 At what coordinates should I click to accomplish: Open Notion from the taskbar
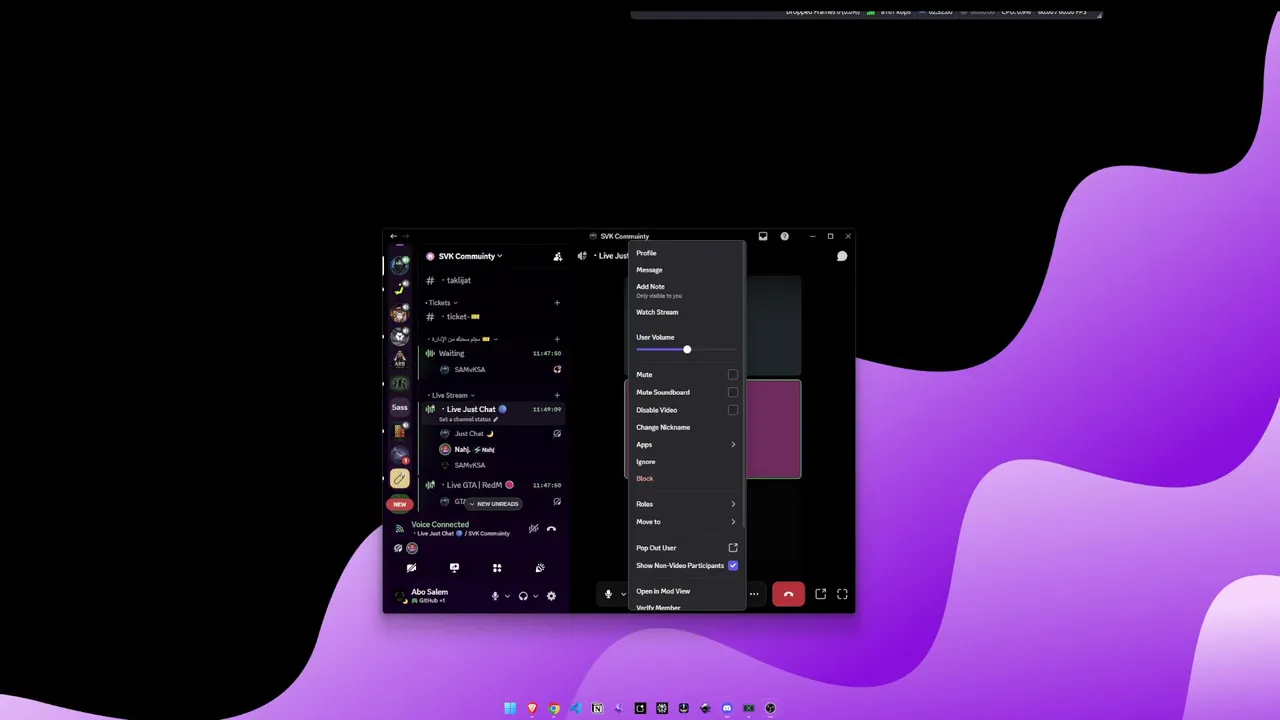[597, 708]
